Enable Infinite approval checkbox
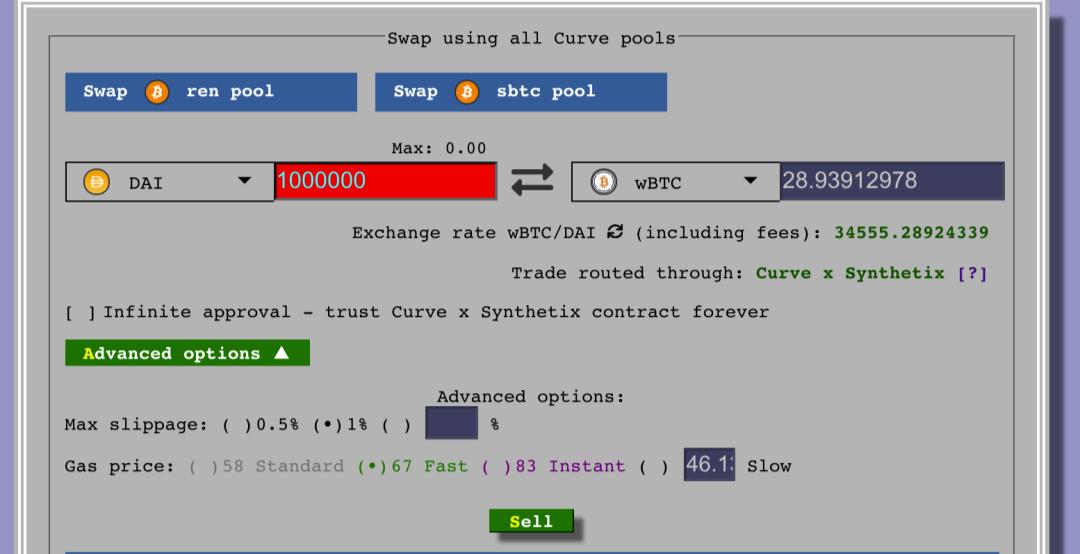The width and height of the screenshot is (1080, 554). (x=81, y=313)
